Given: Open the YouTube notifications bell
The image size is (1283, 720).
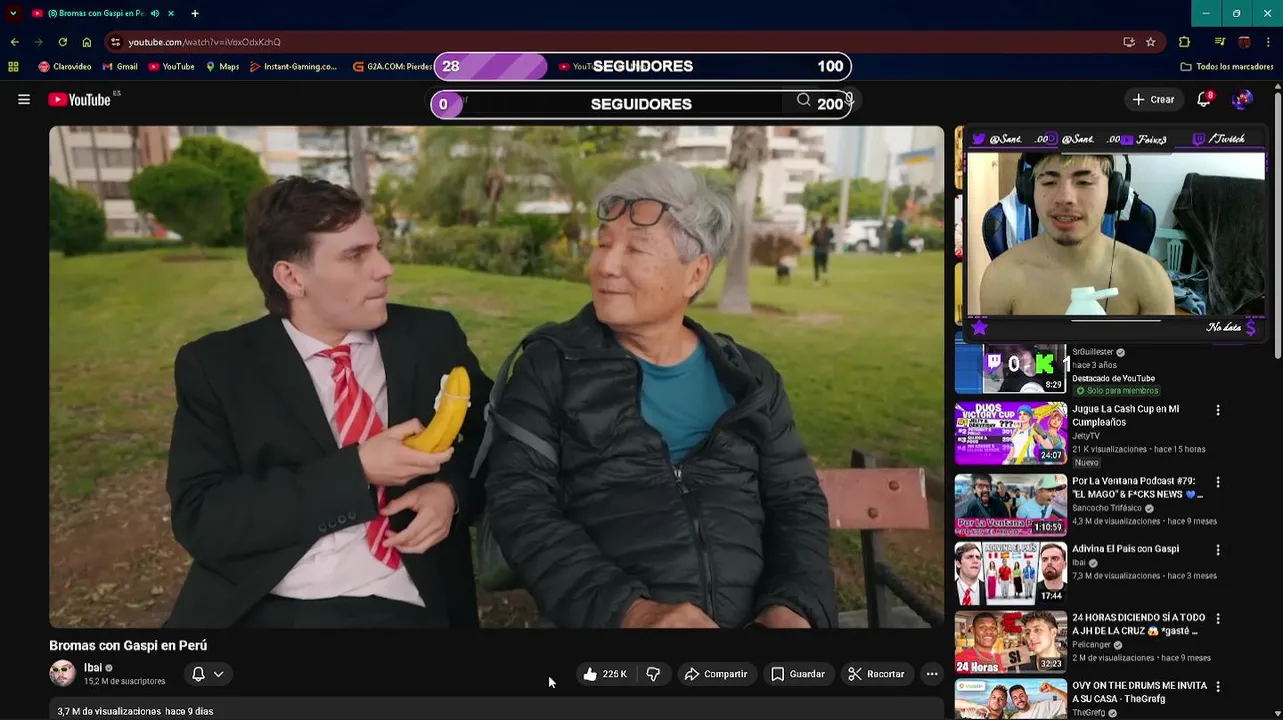Looking at the screenshot, I should [1204, 99].
